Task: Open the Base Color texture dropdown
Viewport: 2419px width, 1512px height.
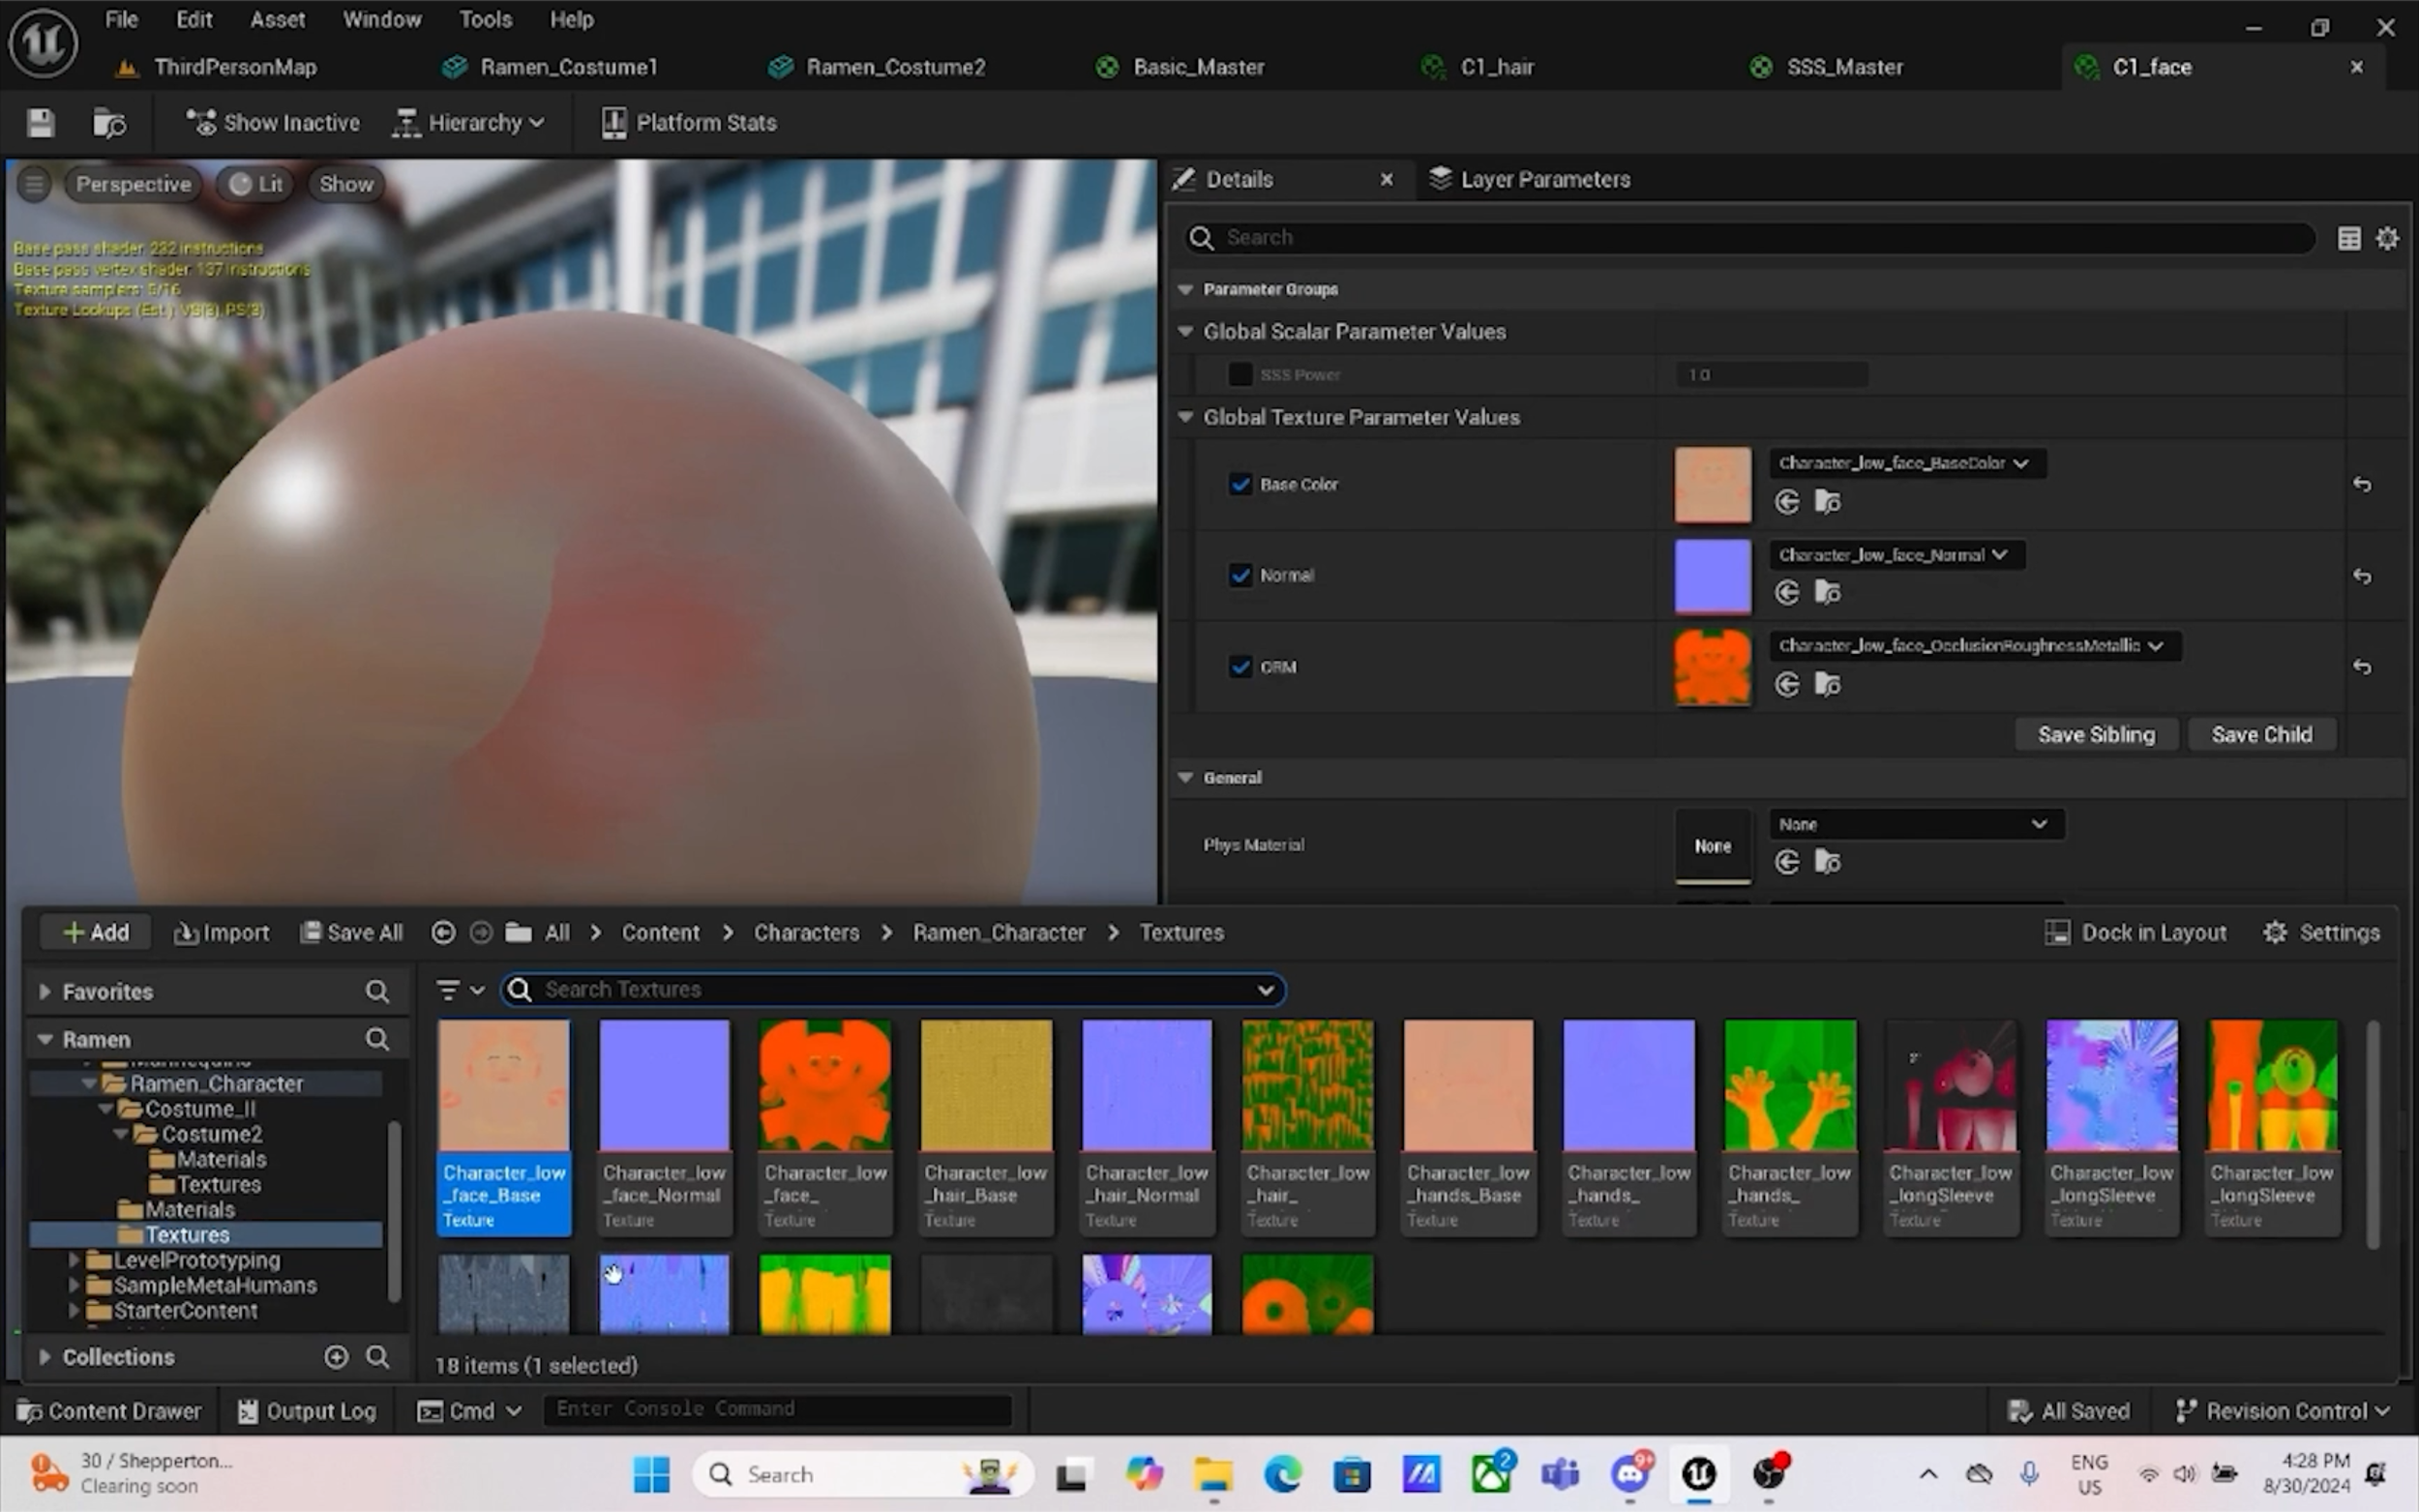Action: (x=1907, y=463)
